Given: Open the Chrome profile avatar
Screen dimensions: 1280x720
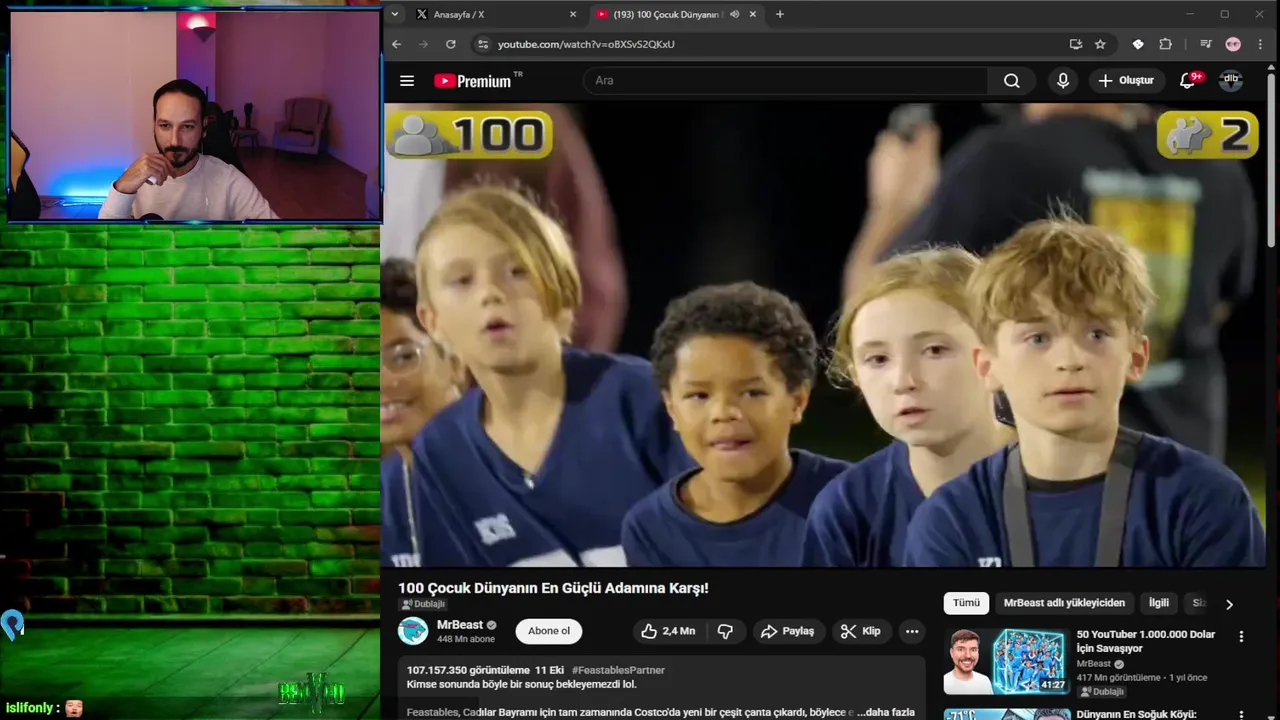Looking at the screenshot, I should click(1233, 44).
